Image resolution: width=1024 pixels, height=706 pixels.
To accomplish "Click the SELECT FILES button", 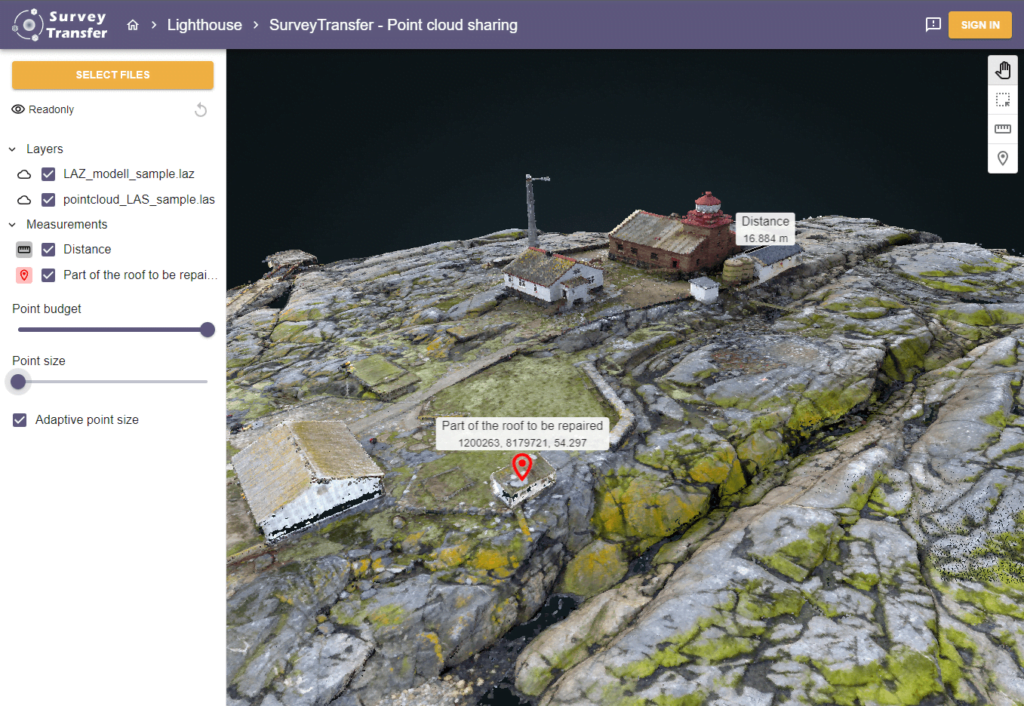I will tap(113, 75).
